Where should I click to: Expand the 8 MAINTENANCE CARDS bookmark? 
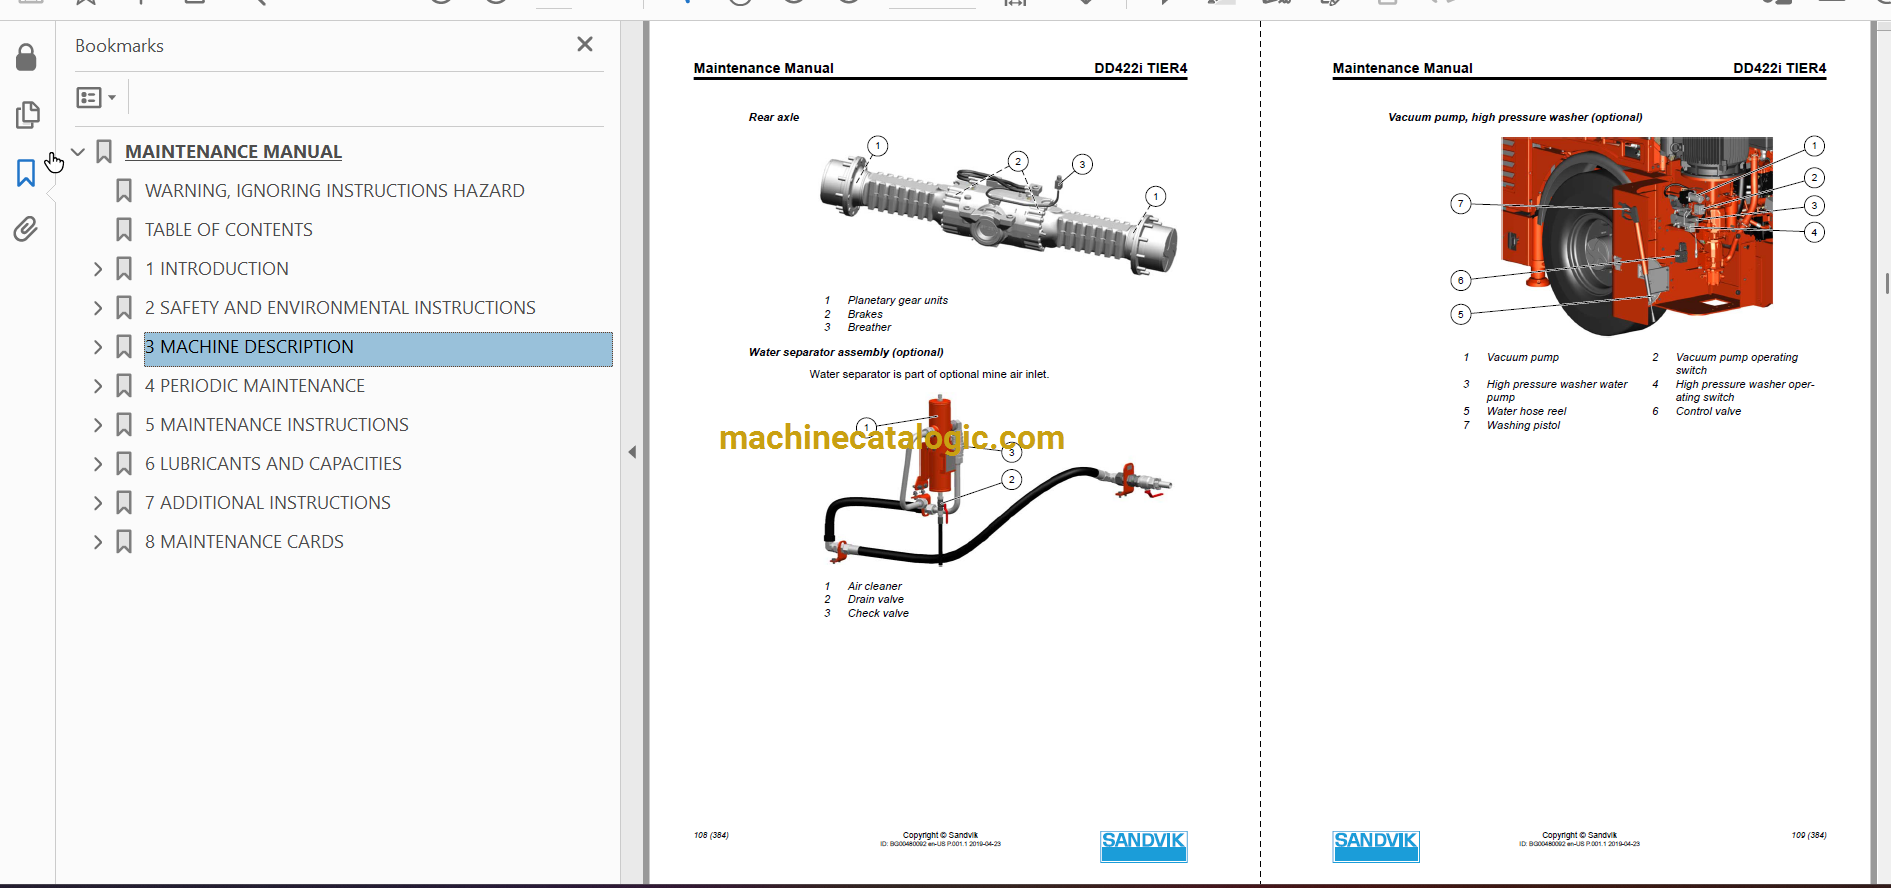(98, 542)
